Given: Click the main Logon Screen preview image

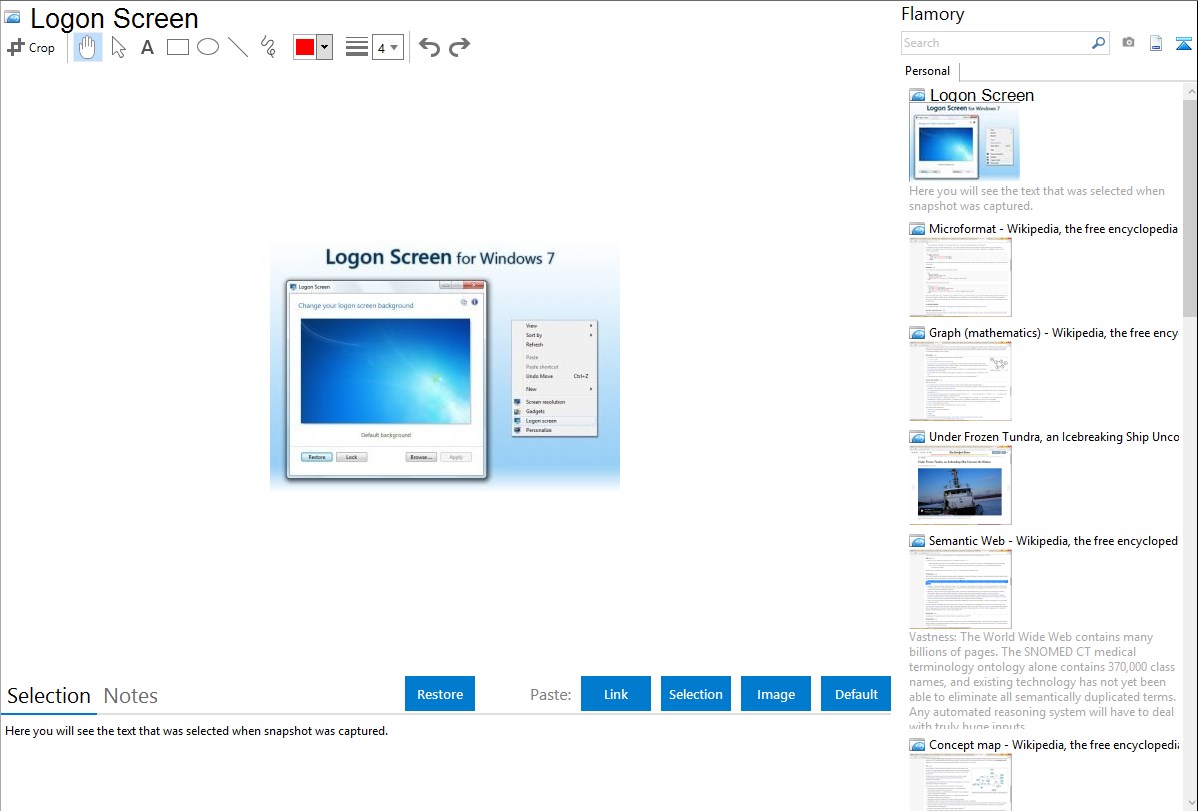Looking at the screenshot, I should tap(445, 366).
